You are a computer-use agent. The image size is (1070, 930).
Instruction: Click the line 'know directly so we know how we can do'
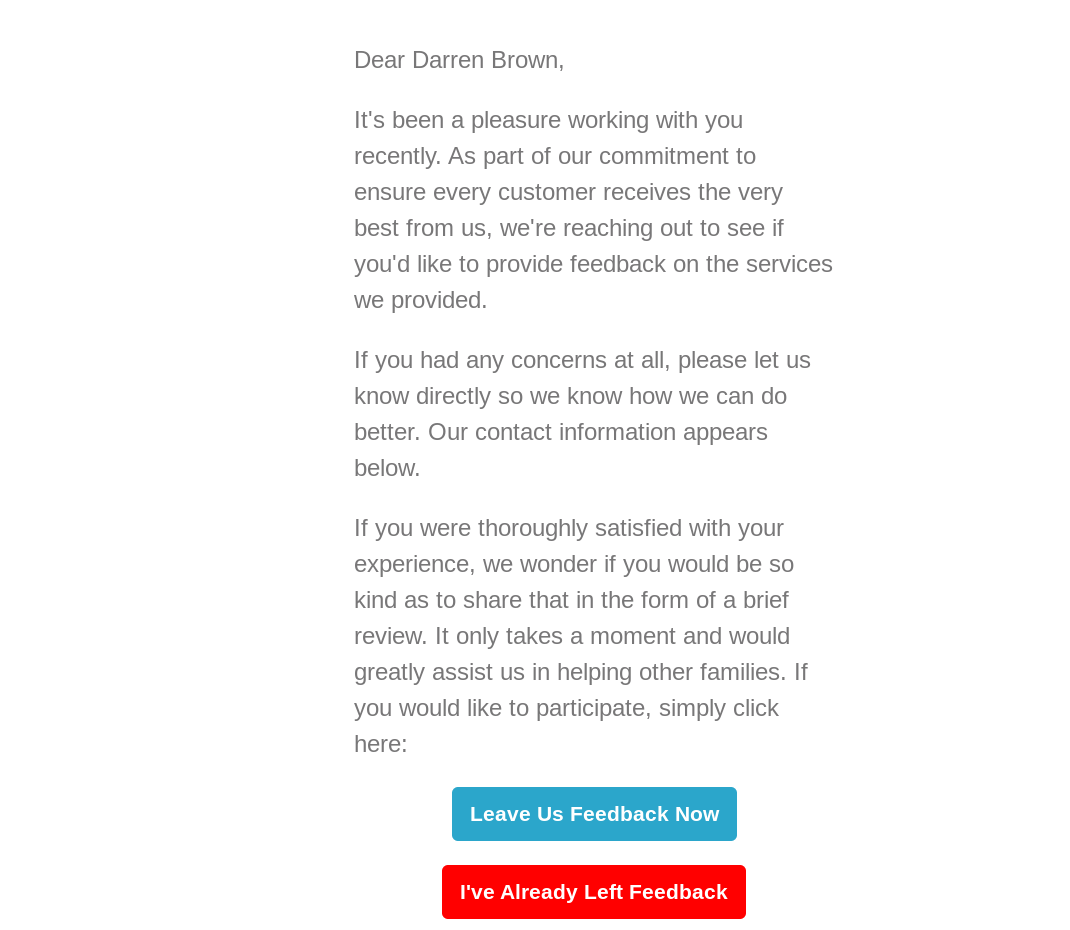click(x=570, y=396)
